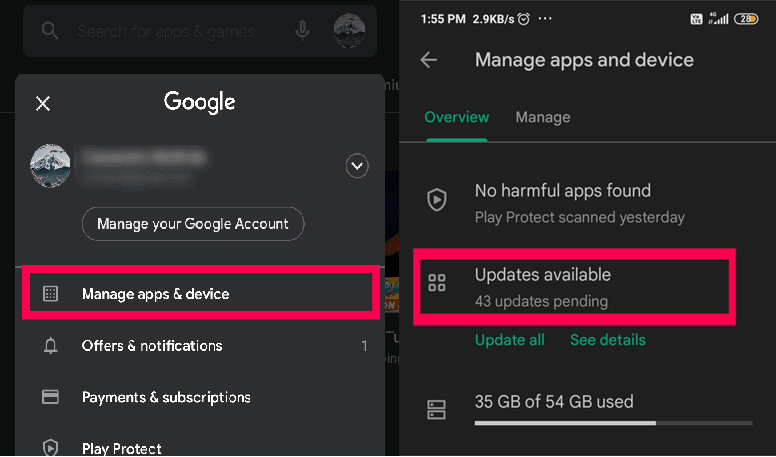Open Payments & subscriptions

(x=166, y=397)
